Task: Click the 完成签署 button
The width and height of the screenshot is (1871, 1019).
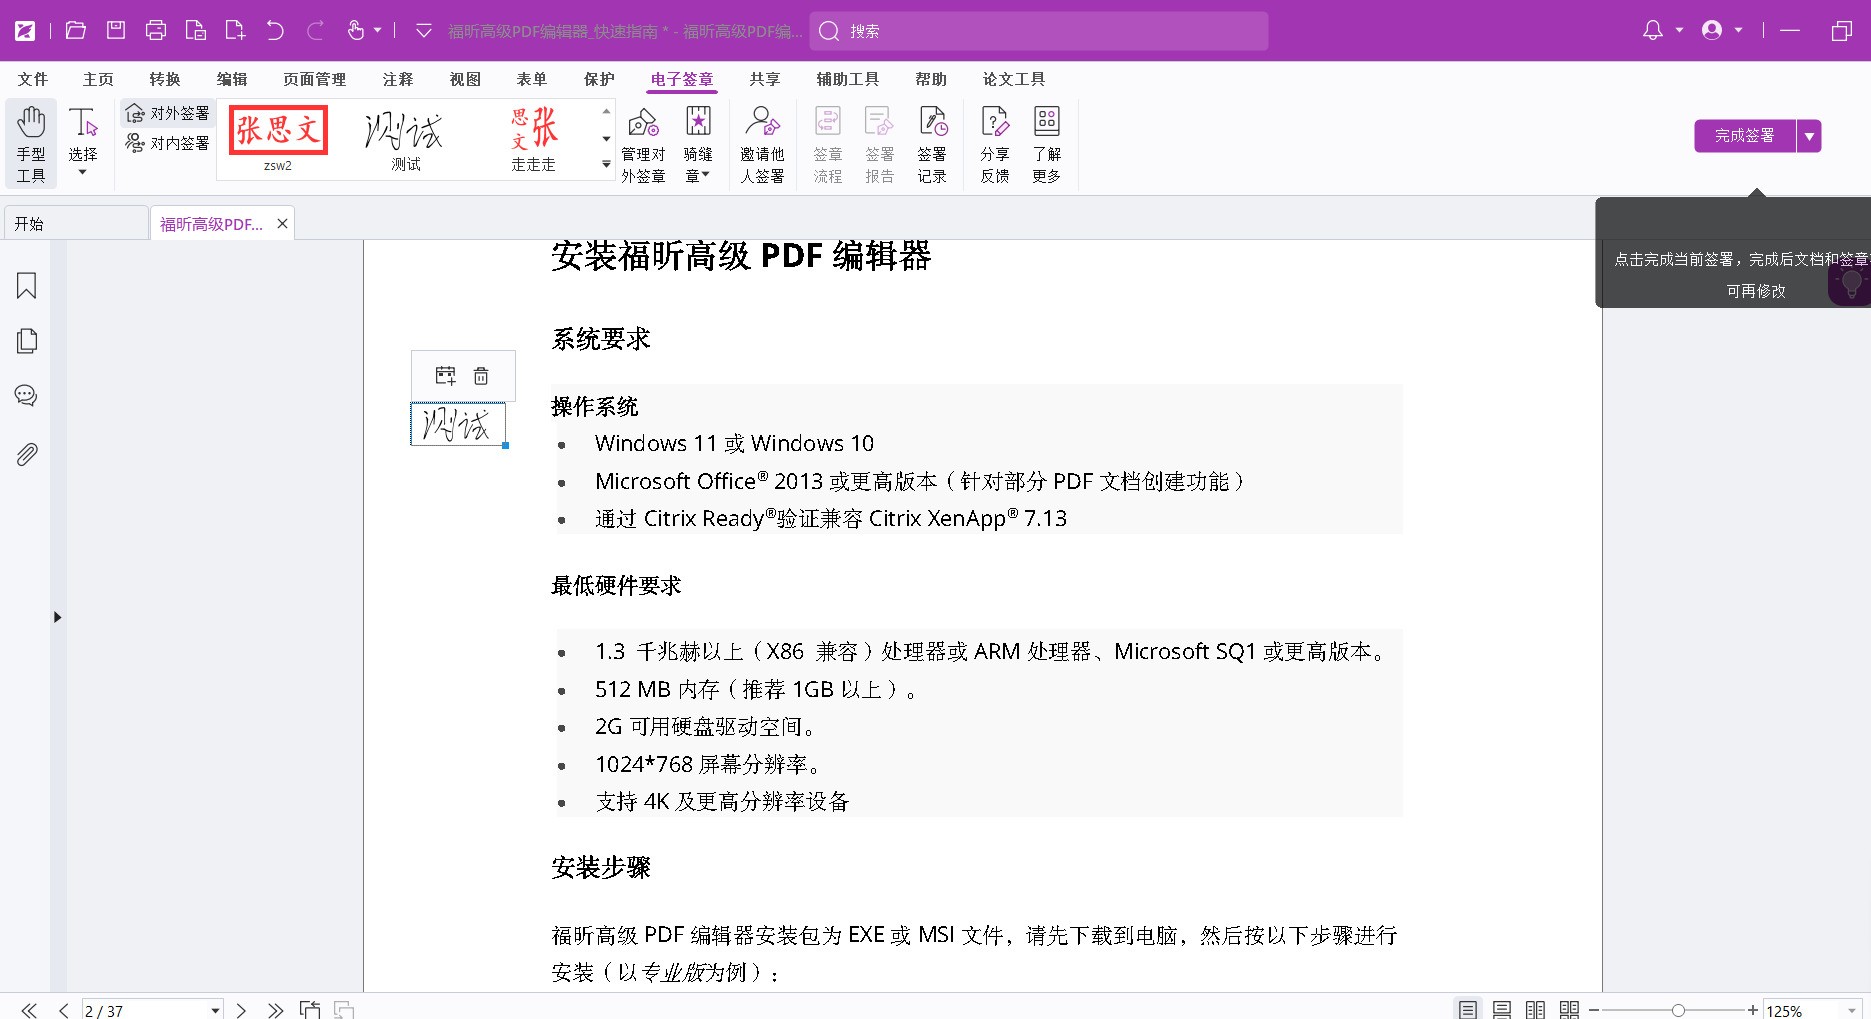Action: (1744, 136)
